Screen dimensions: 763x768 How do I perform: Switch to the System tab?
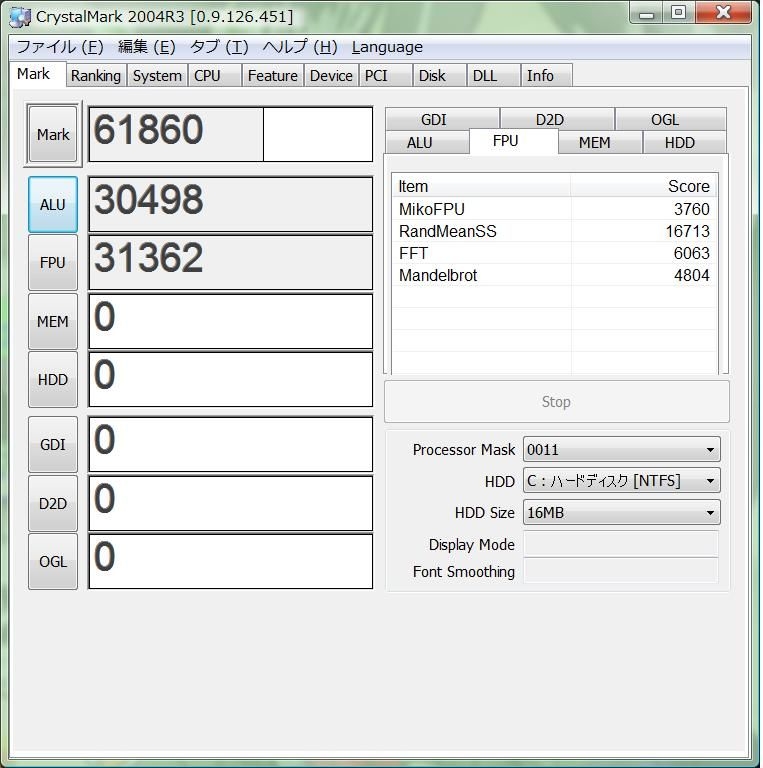point(157,76)
